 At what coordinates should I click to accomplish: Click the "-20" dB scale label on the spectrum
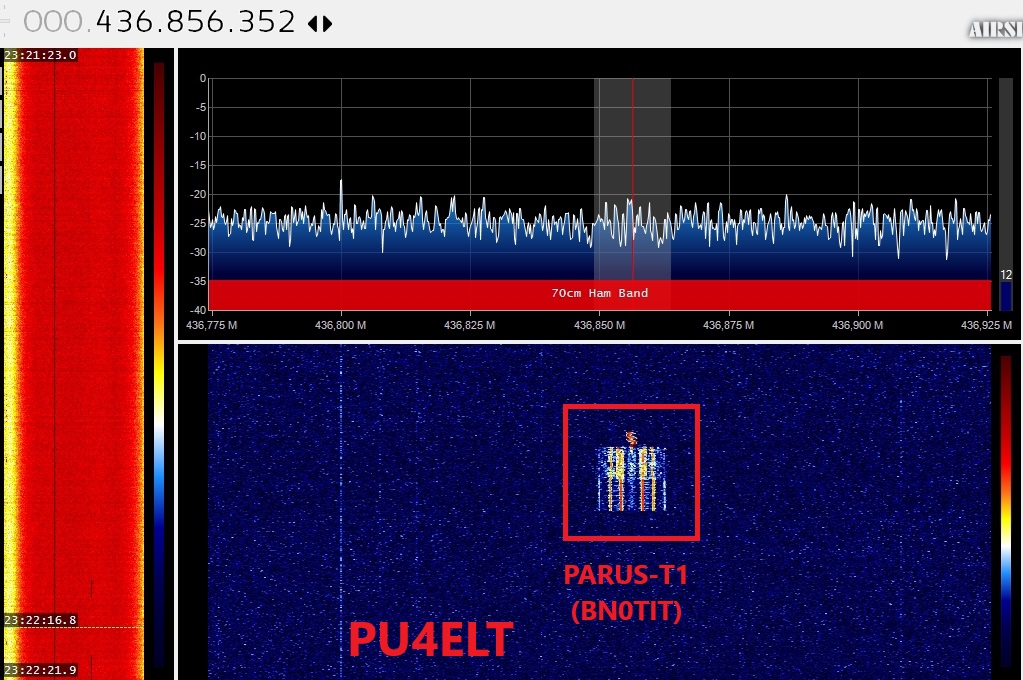coord(198,194)
